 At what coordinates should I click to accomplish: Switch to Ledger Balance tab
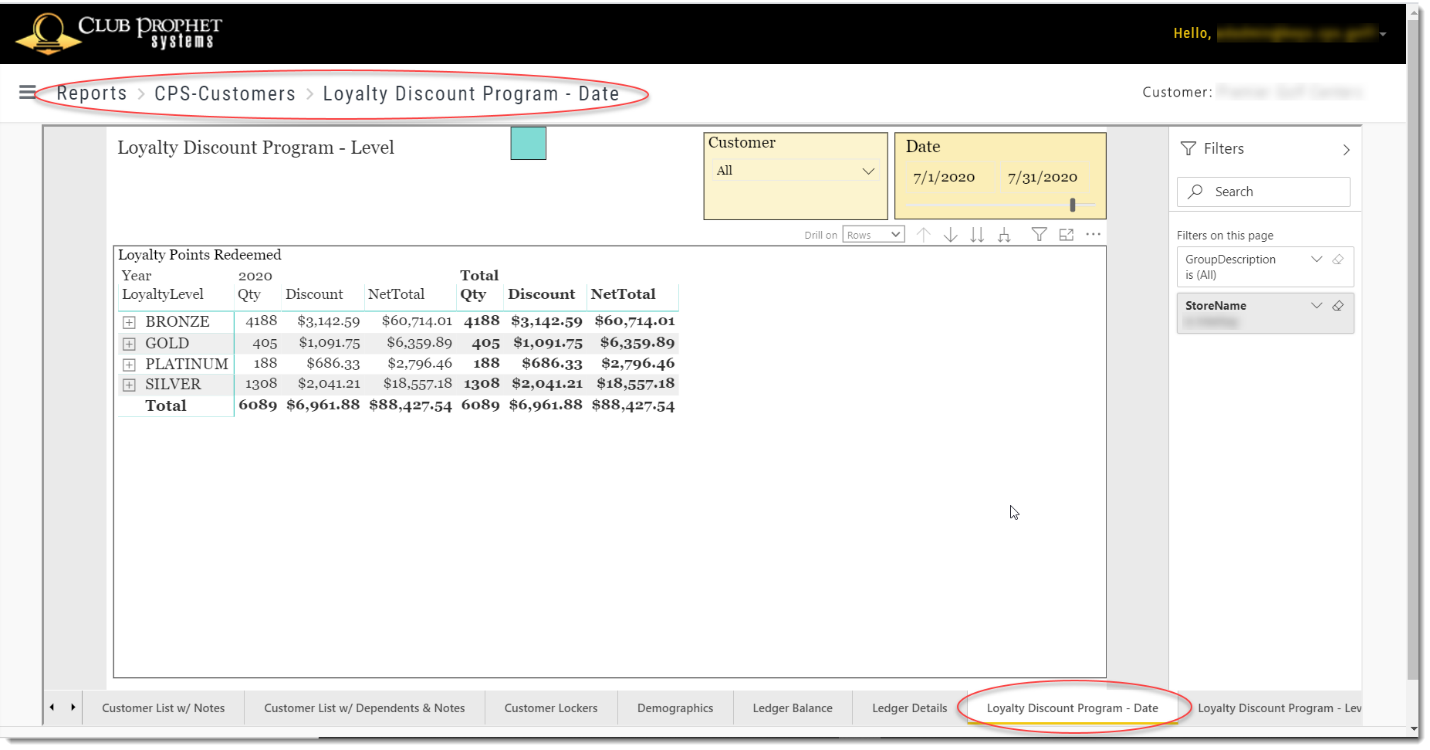point(792,708)
